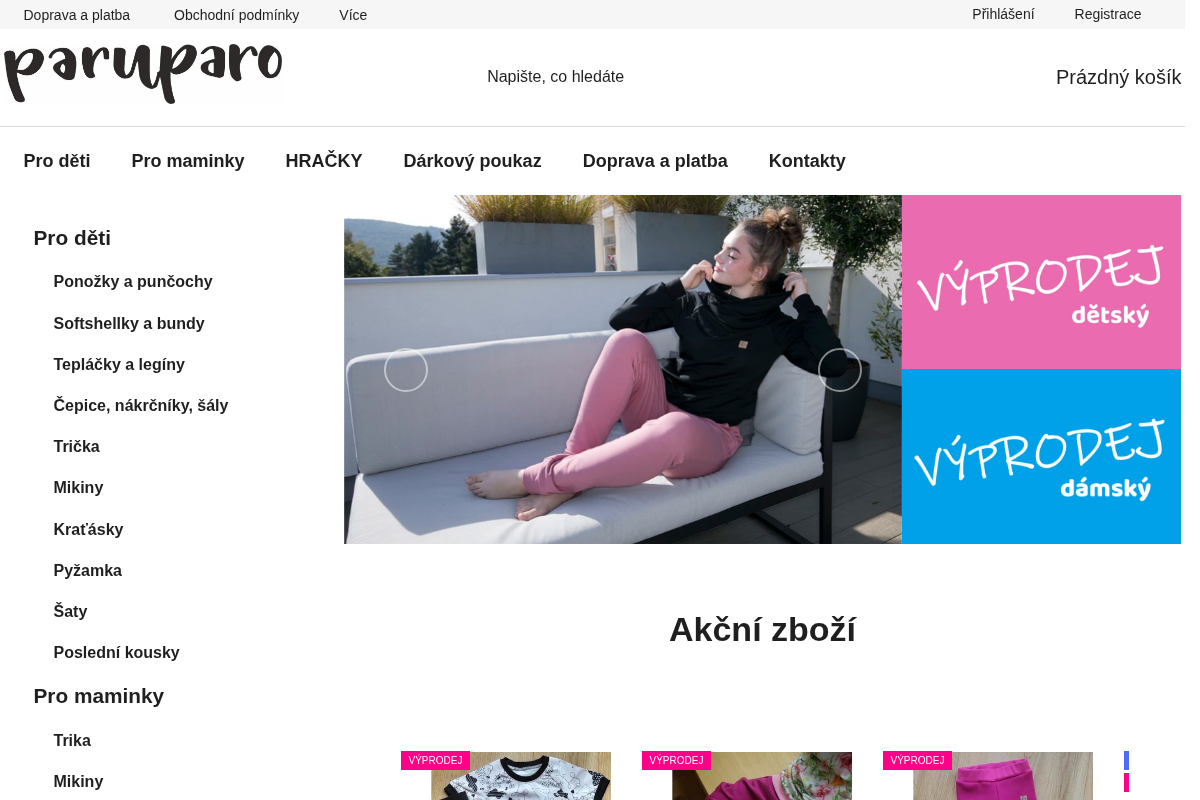Open Čepice, nákrčníky, šály category

(141, 406)
